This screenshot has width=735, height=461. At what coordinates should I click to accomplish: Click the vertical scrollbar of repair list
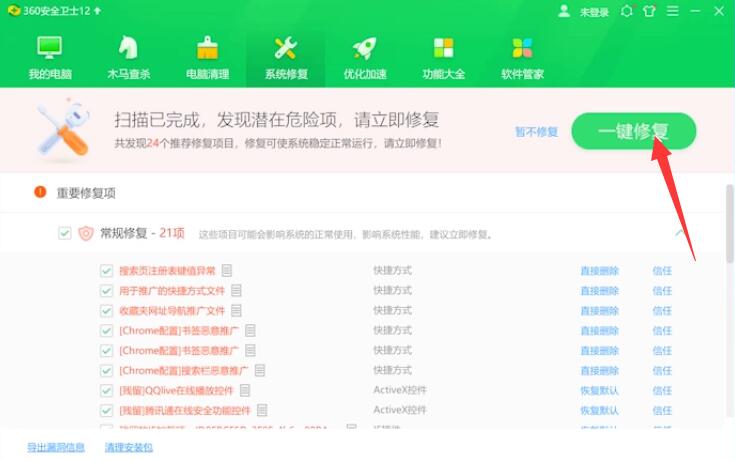click(729, 224)
